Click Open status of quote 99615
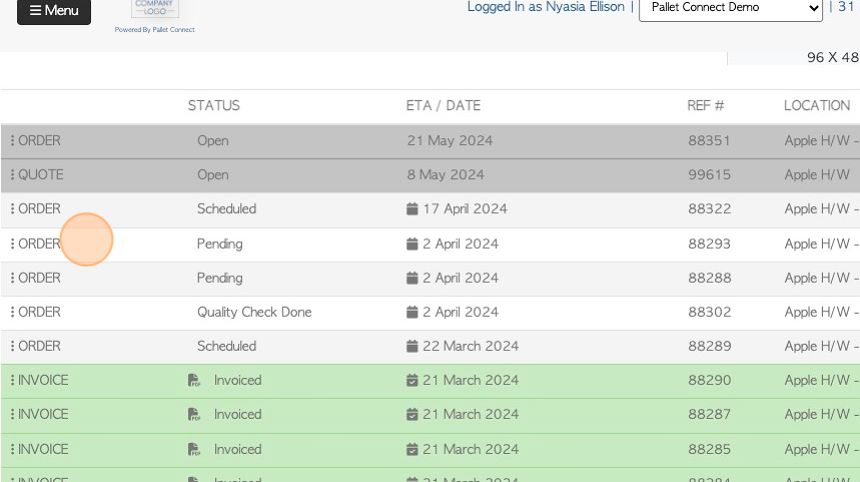This screenshot has height=482, width=860. (213, 174)
